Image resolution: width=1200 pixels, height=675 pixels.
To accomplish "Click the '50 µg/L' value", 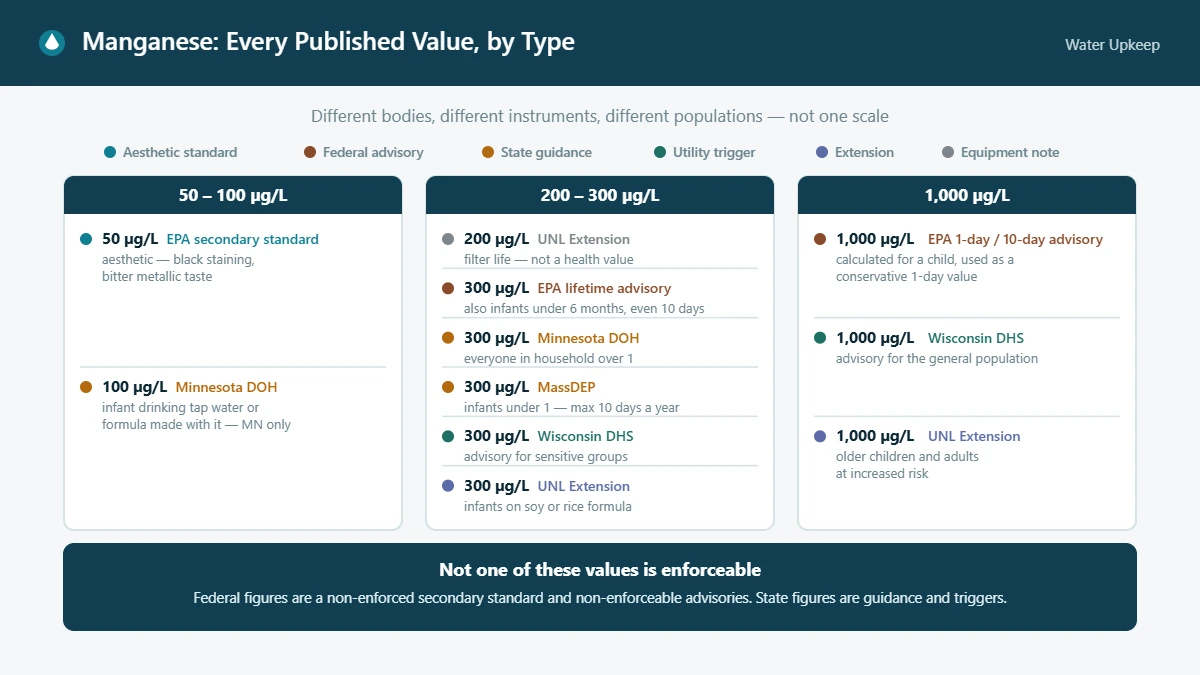I will tap(130, 240).
